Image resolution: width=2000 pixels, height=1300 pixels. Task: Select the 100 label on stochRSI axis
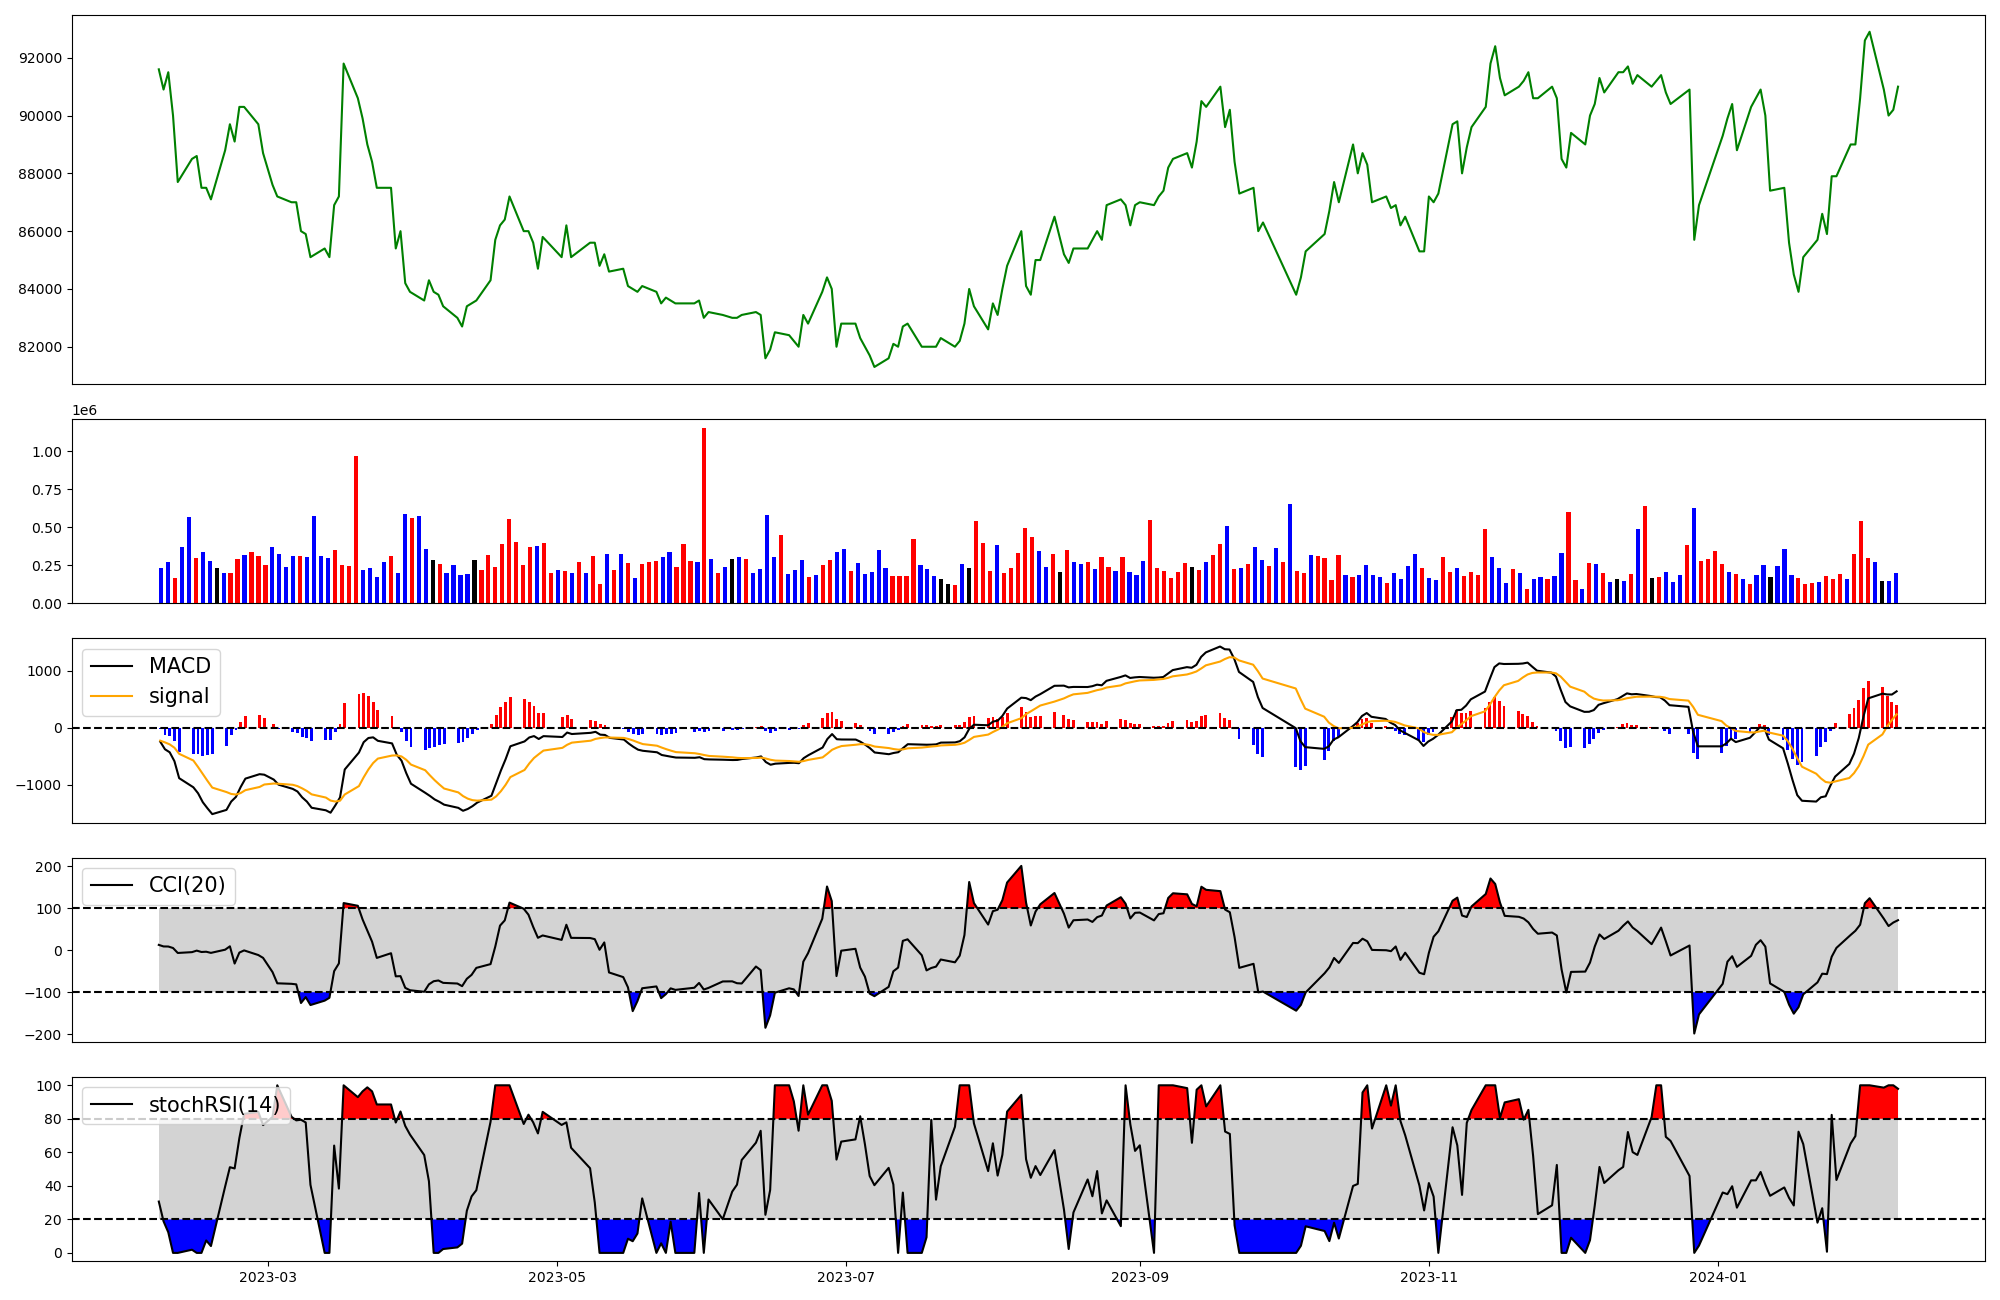[x=49, y=1086]
